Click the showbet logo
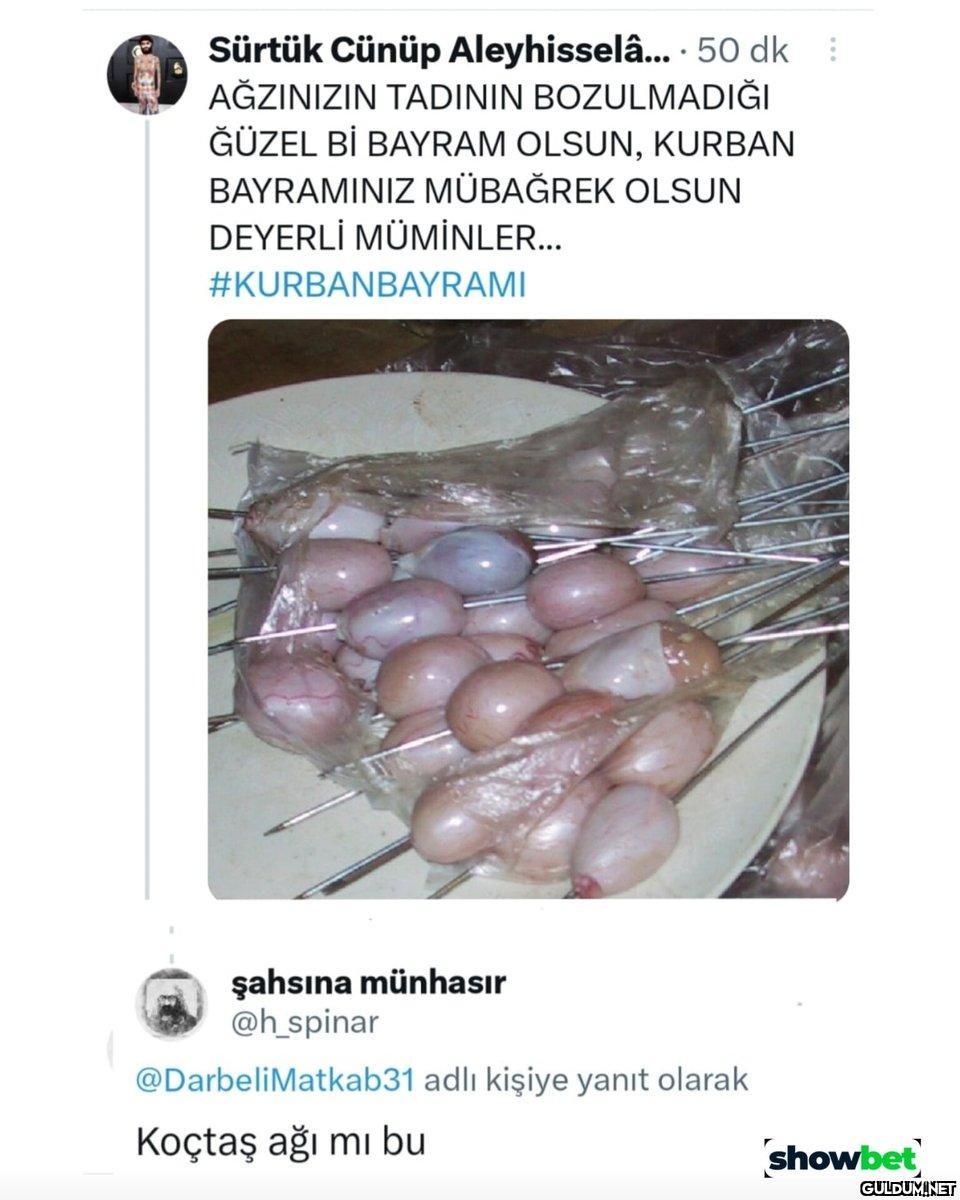The height and width of the screenshot is (1200, 960). click(842, 1158)
